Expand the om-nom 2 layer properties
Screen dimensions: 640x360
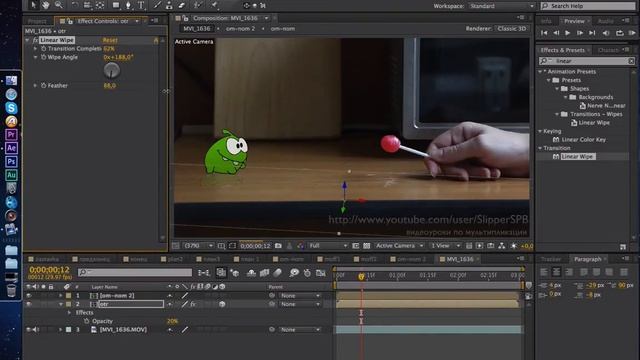61,296
